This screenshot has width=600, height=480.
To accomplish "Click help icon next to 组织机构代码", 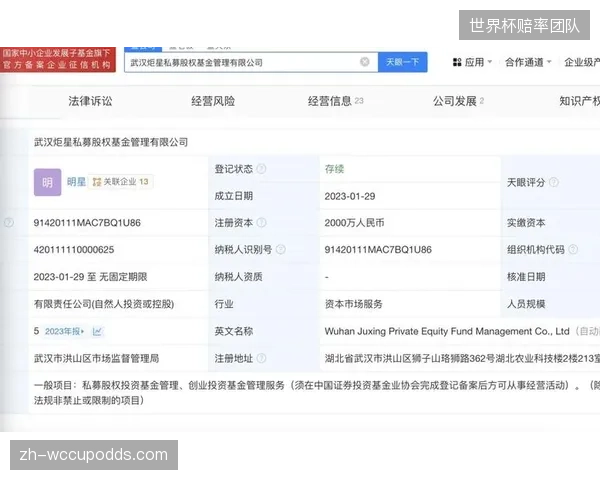I will (x=573, y=250).
